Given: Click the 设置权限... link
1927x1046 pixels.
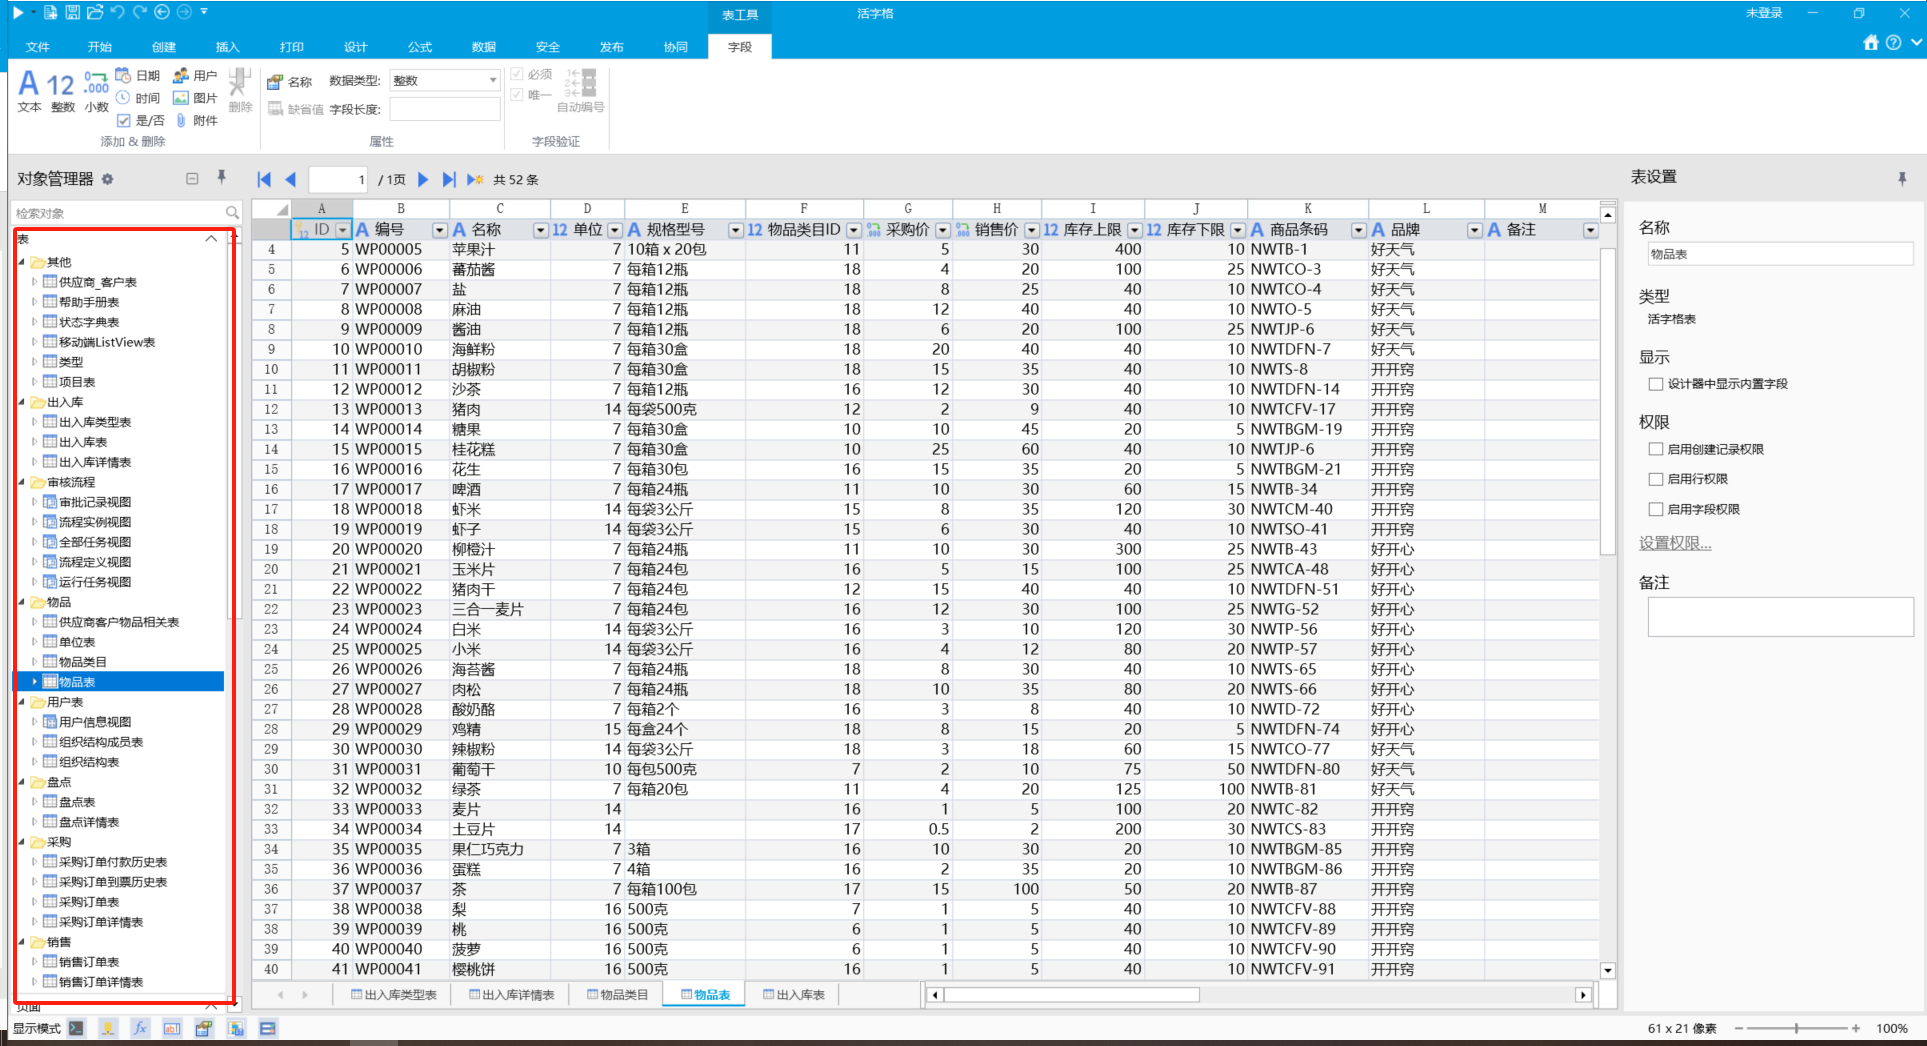Looking at the screenshot, I should click(1675, 543).
